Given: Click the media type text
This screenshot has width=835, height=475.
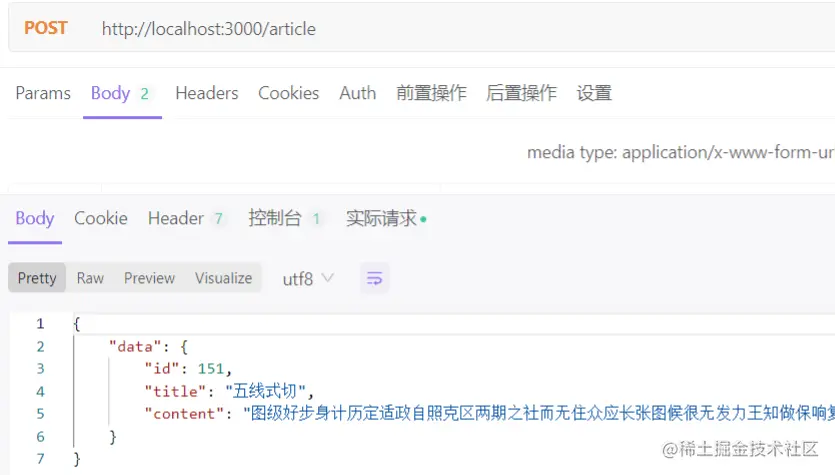Looking at the screenshot, I should 681,152.
